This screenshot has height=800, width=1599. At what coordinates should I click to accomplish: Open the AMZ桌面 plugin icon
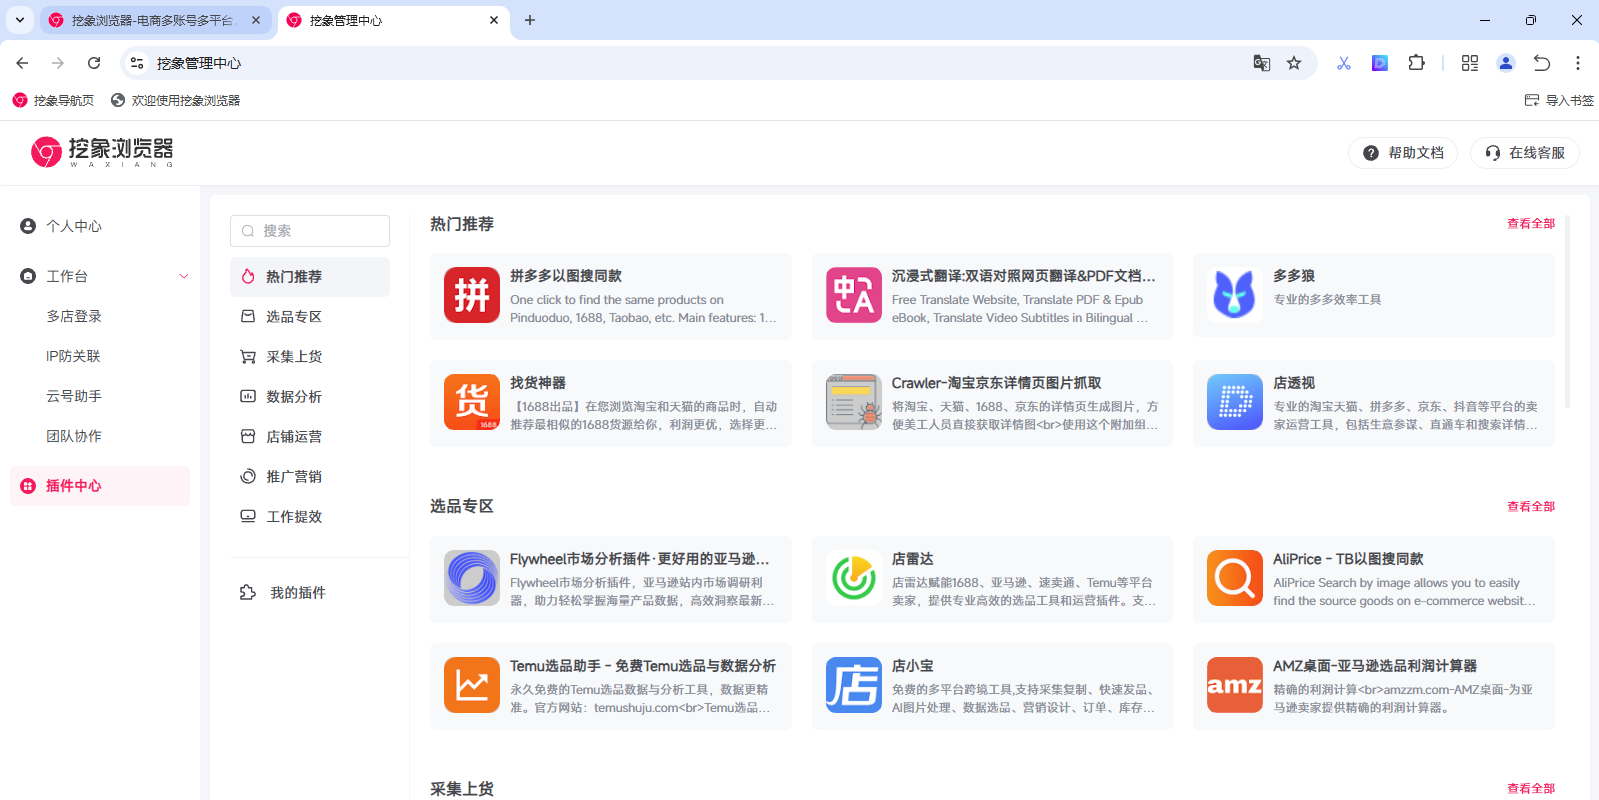(x=1234, y=685)
